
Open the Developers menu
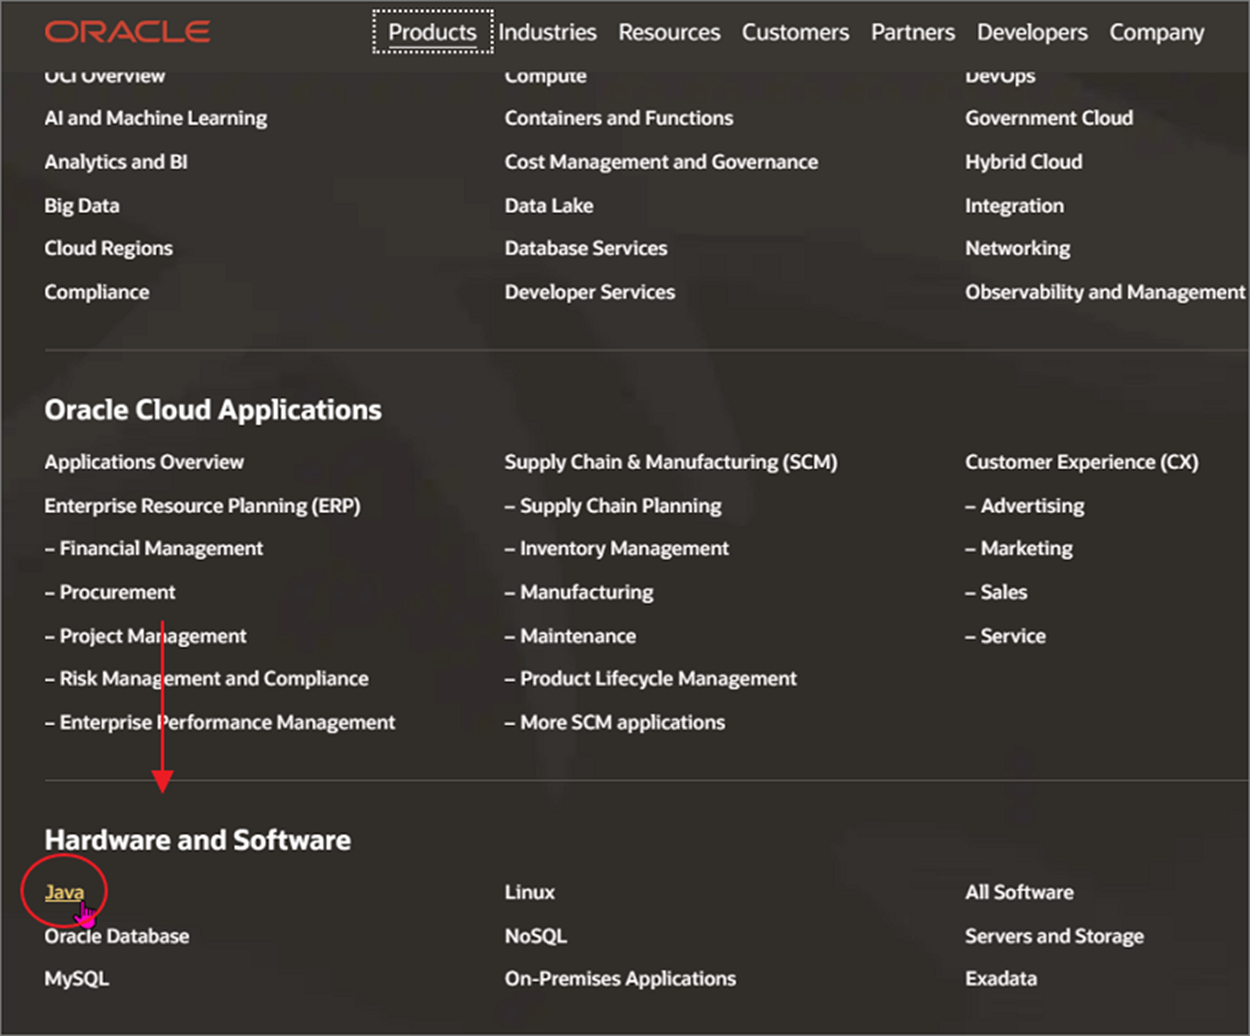pyautogui.click(x=1032, y=32)
